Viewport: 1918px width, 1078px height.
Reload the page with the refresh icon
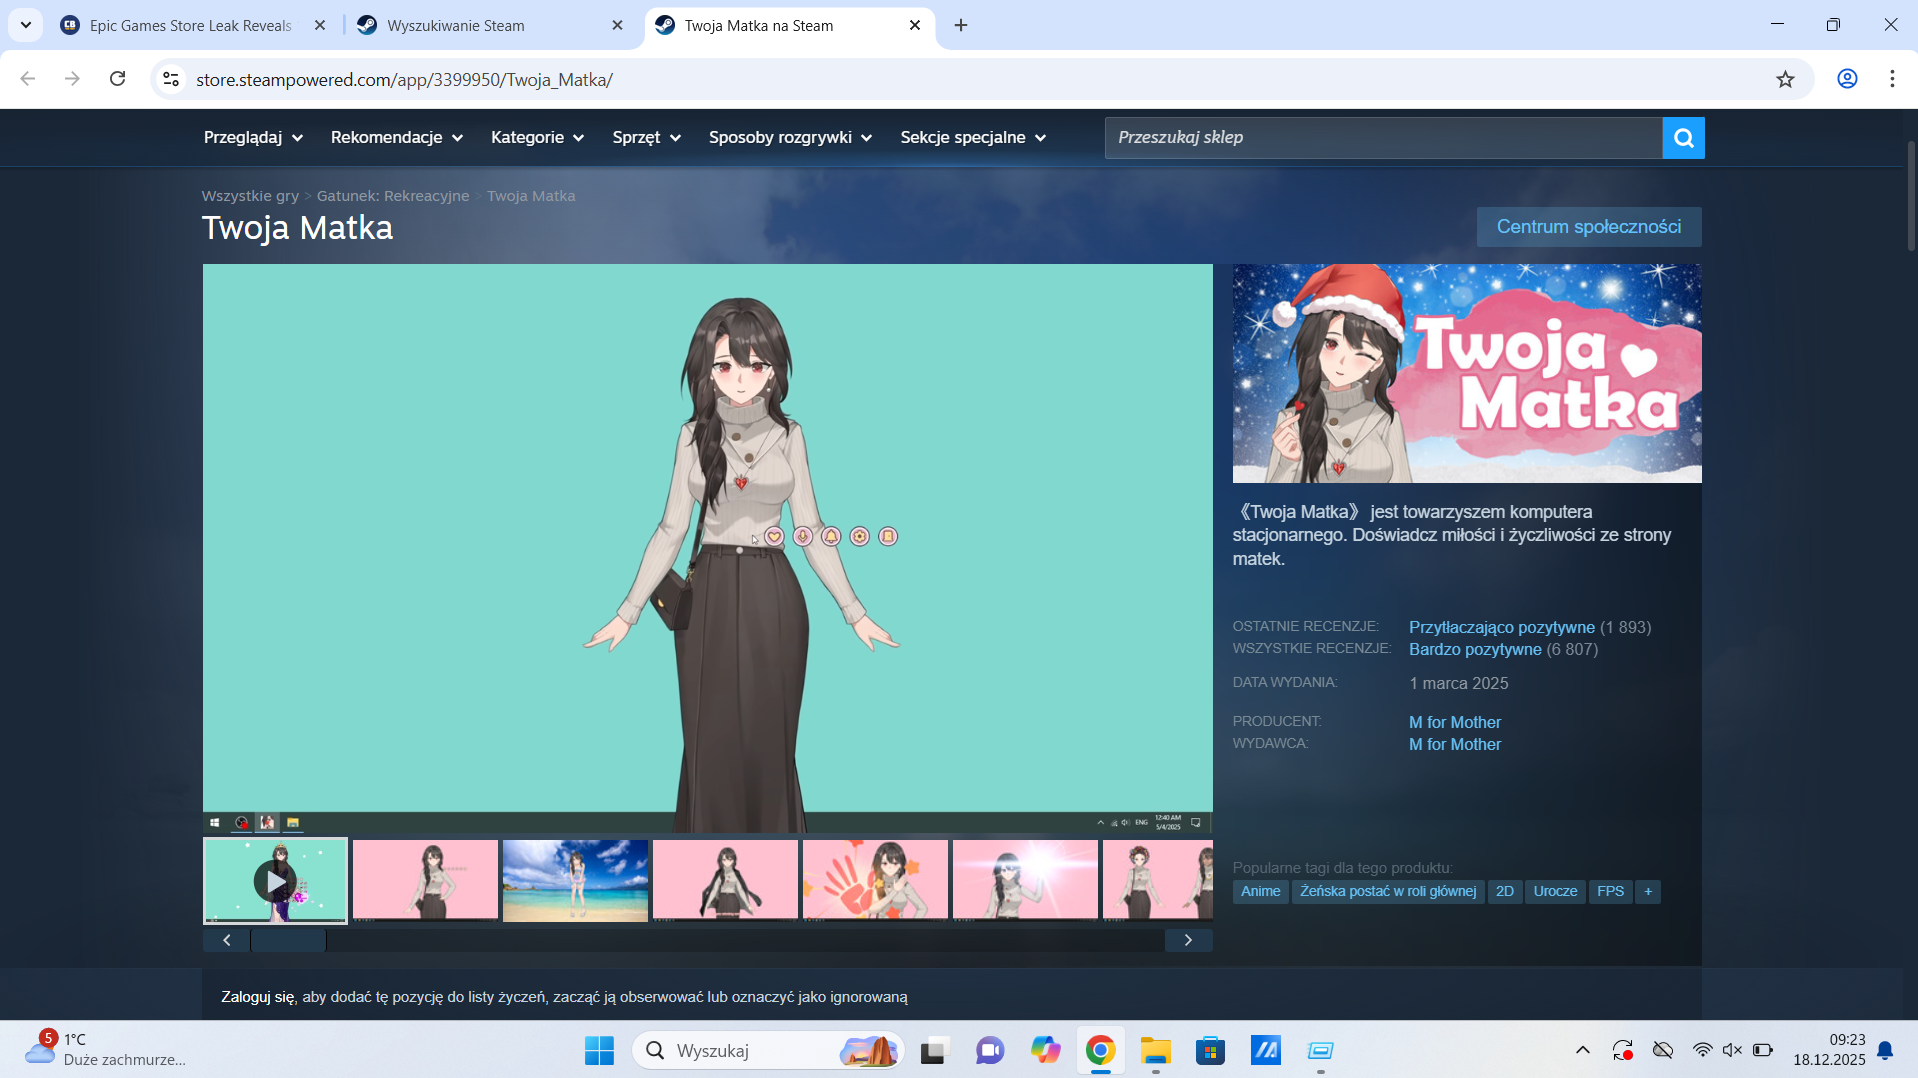[118, 79]
